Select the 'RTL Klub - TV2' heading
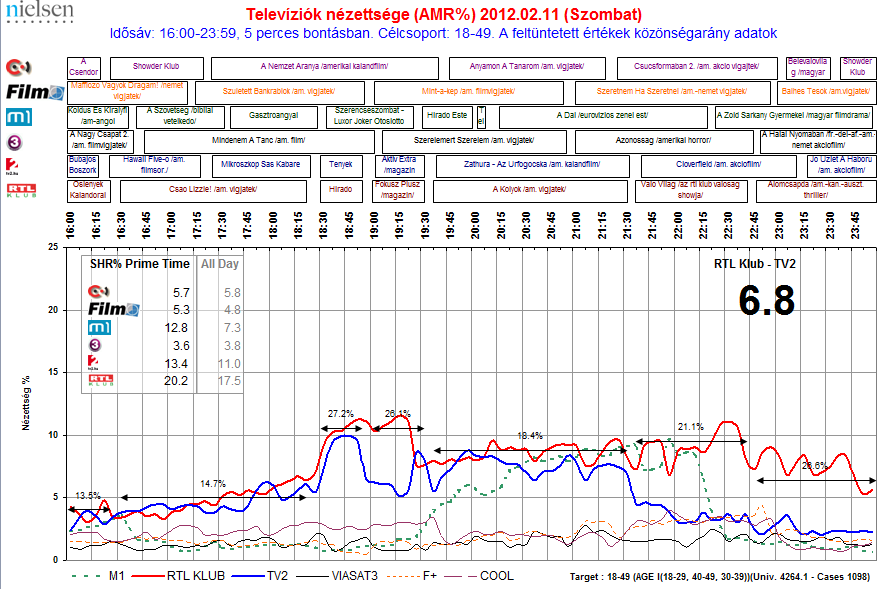This screenshot has height=592, width=886. point(755,264)
